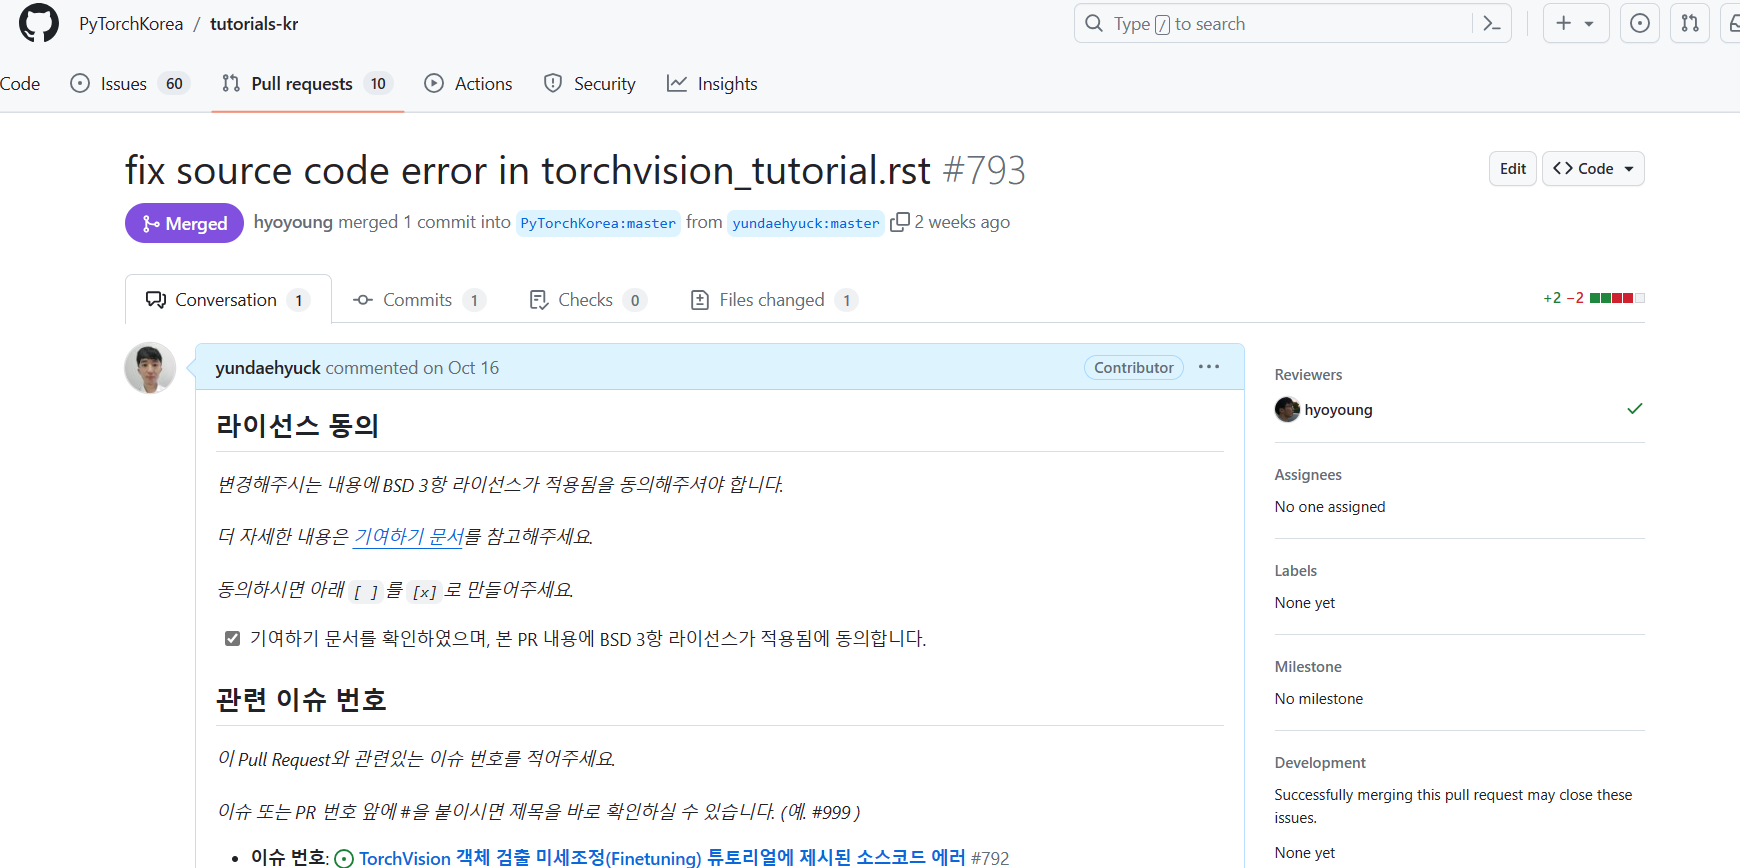Switch to the Issues tab
The width and height of the screenshot is (1740, 868).
[129, 84]
